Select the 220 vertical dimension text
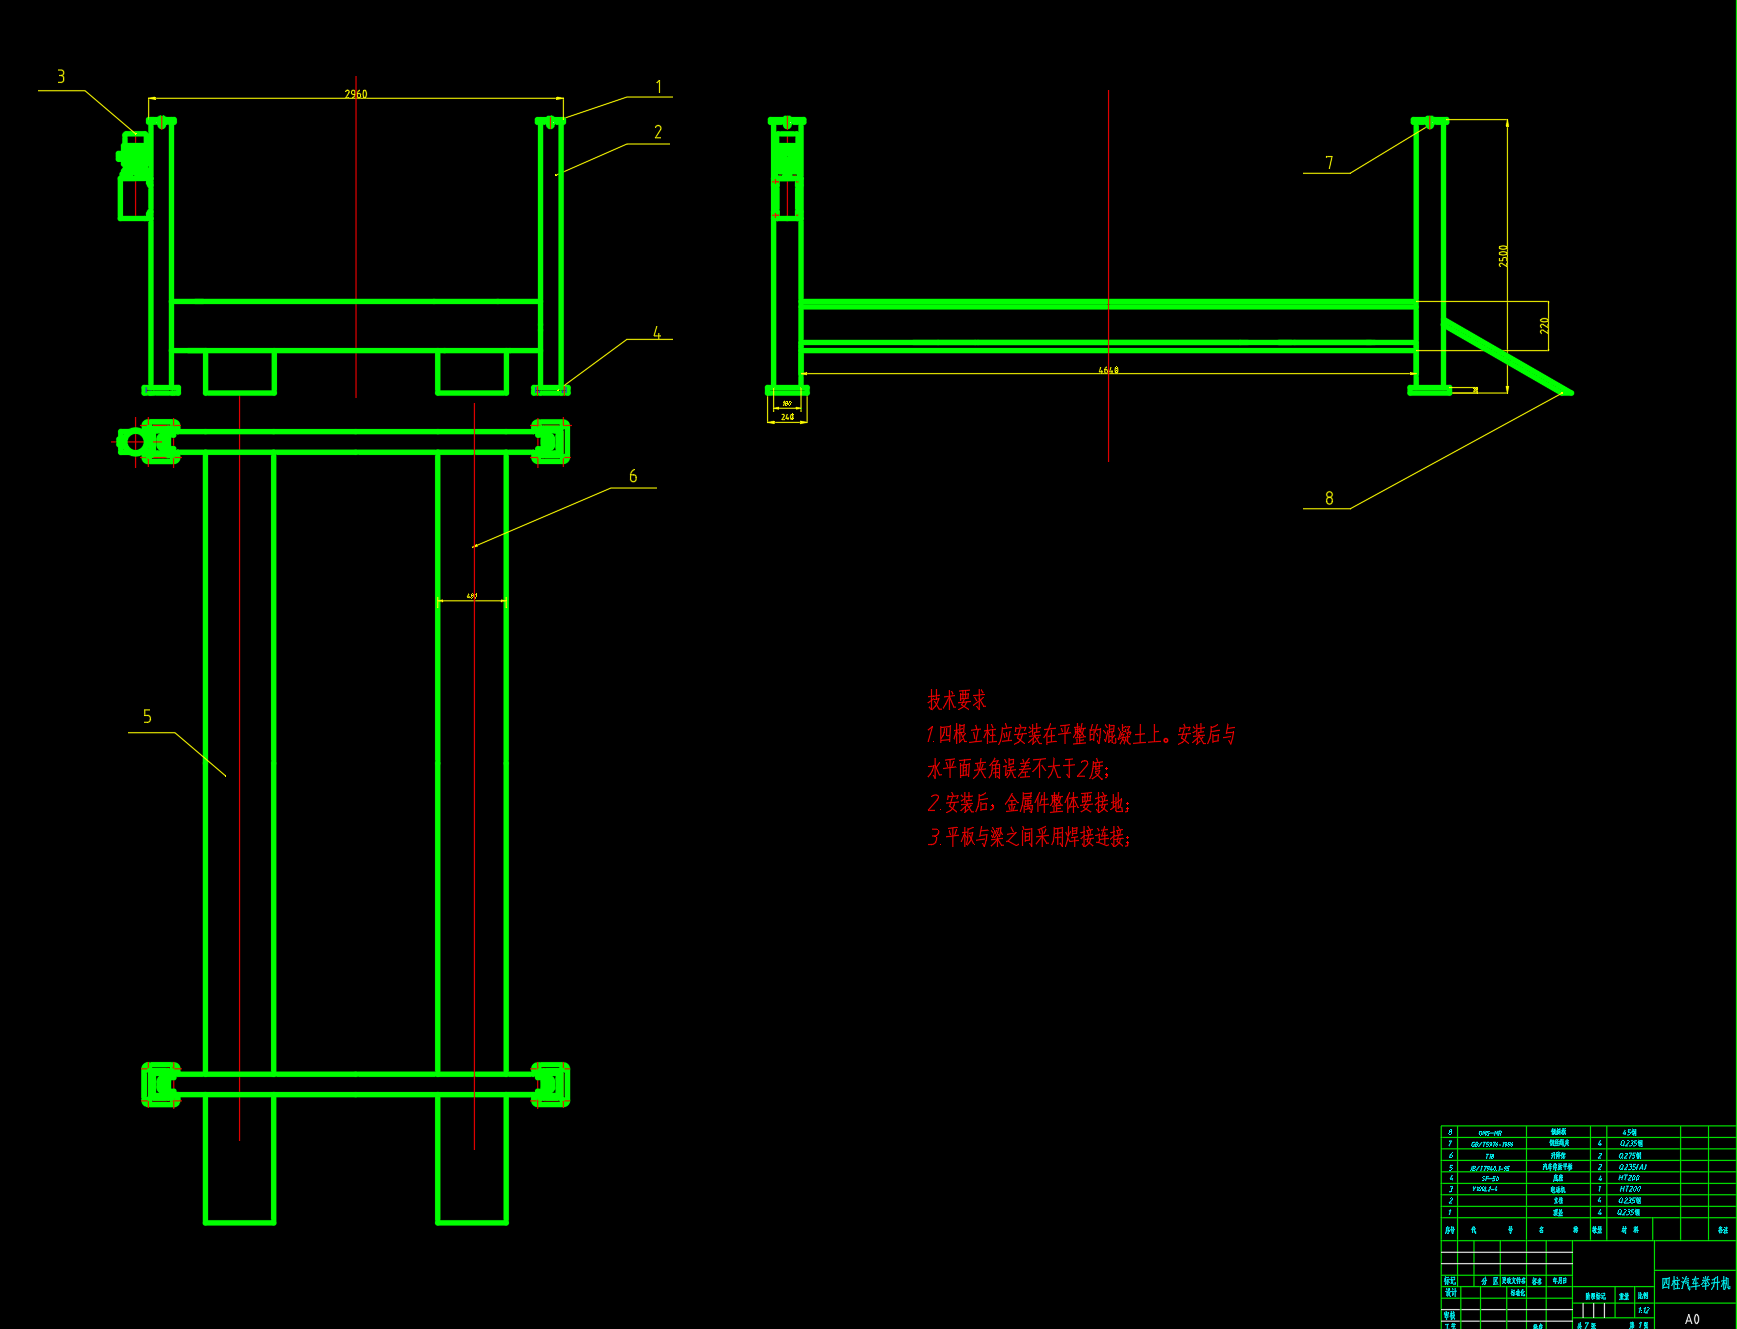 coord(1544,325)
